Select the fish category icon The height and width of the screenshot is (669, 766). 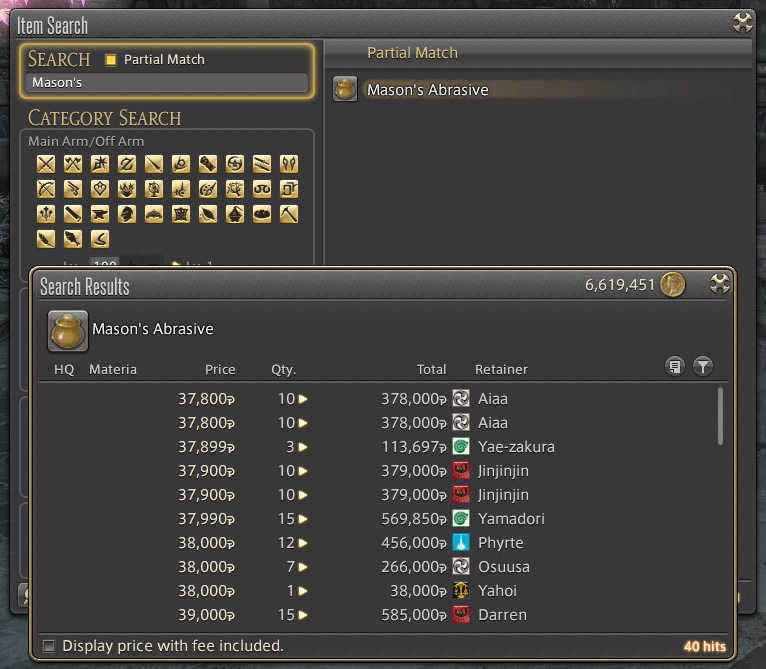[73, 239]
